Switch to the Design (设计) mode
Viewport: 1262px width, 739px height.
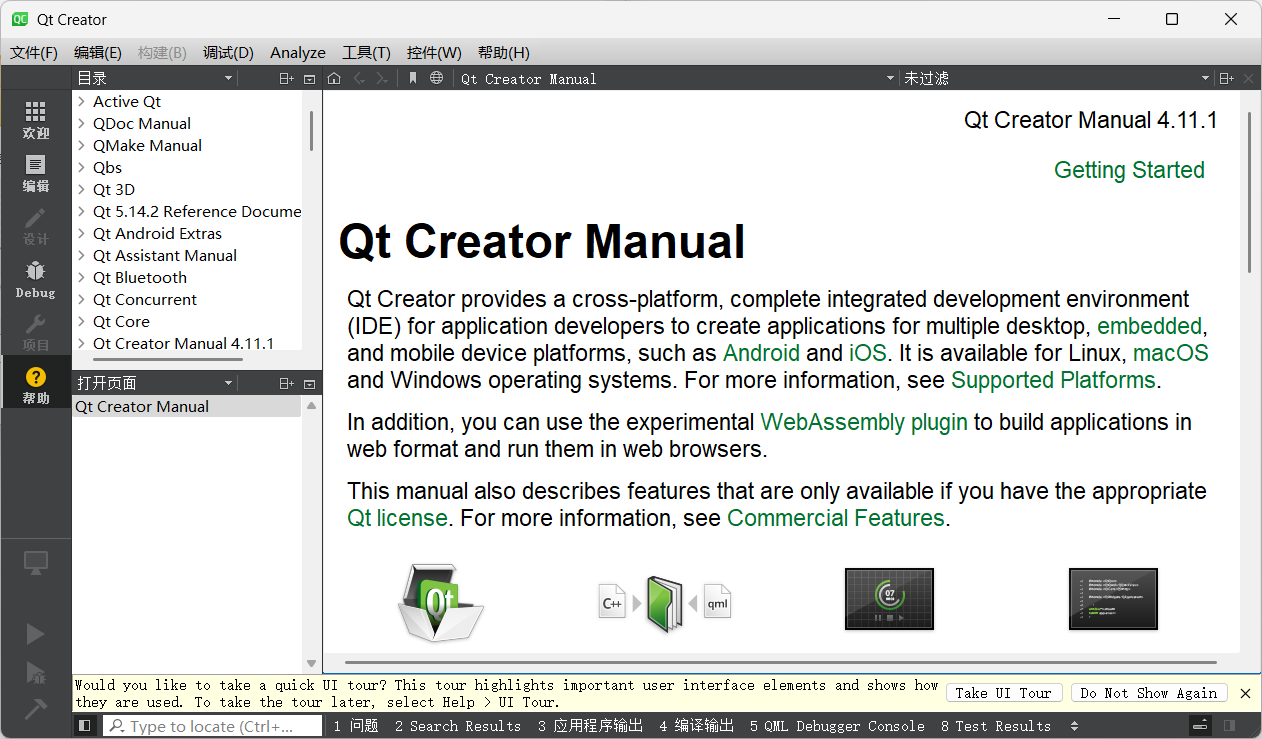[36, 227]
